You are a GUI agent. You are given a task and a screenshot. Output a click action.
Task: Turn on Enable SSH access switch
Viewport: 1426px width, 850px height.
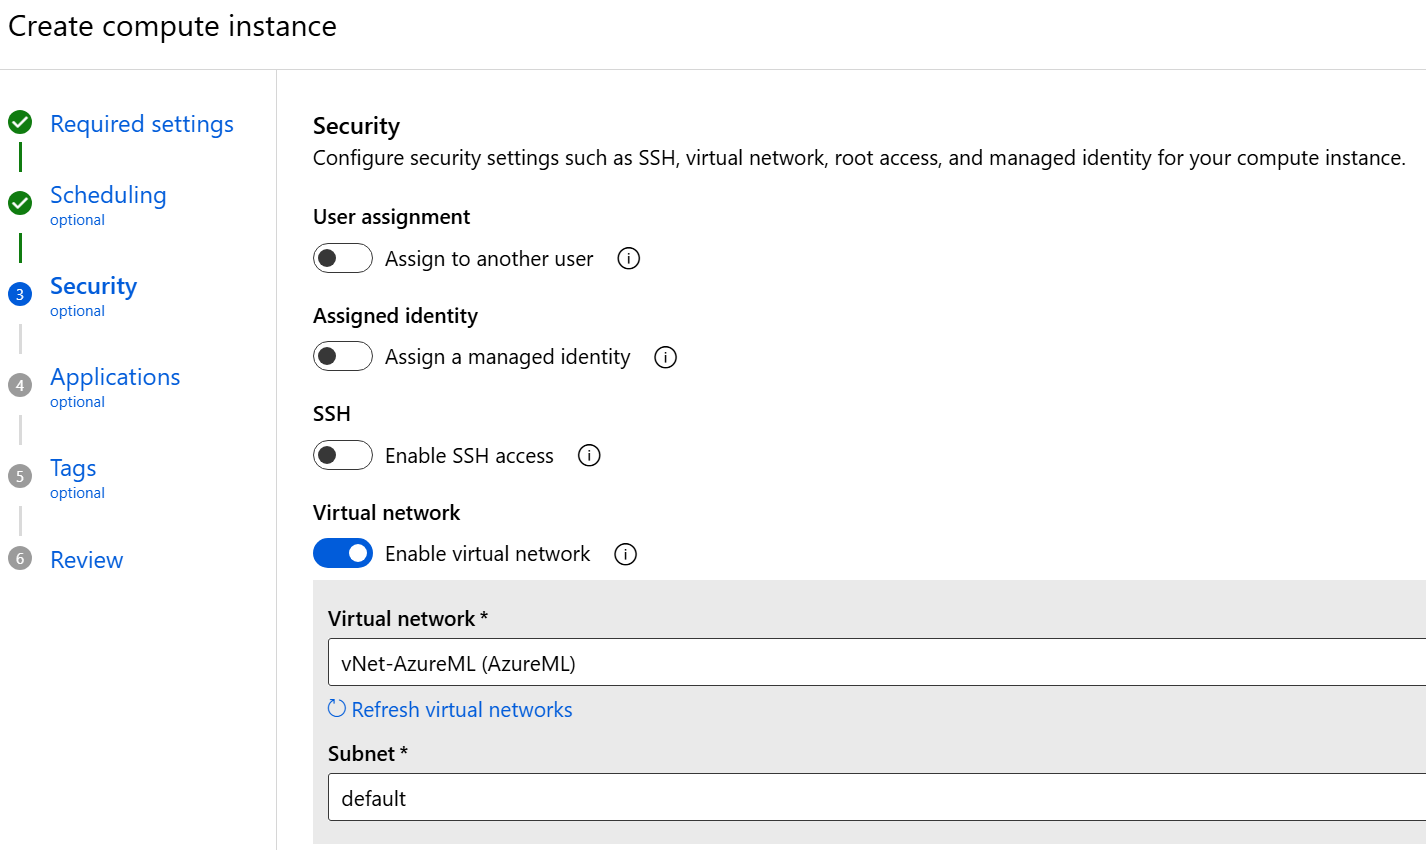pyautogui.click(x=343, y=456)
